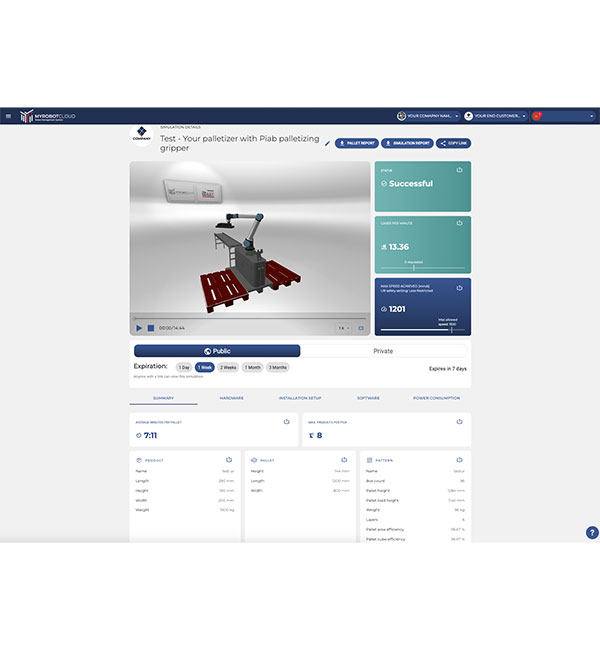600x650 pixels.
Task: Set expiration to 2 Weeks
Action: tap(228, 367)
